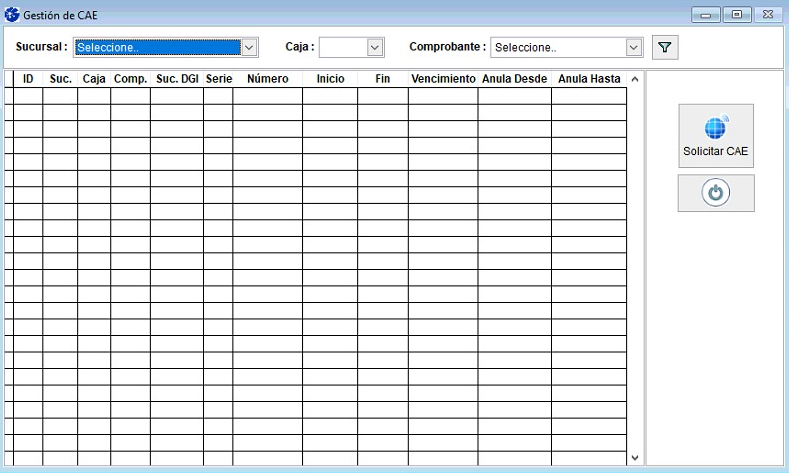This screenshot has width=789, height=473.
Task: Click the filter funnel icon
Action: pyautogui.click(x=664, y=47)
